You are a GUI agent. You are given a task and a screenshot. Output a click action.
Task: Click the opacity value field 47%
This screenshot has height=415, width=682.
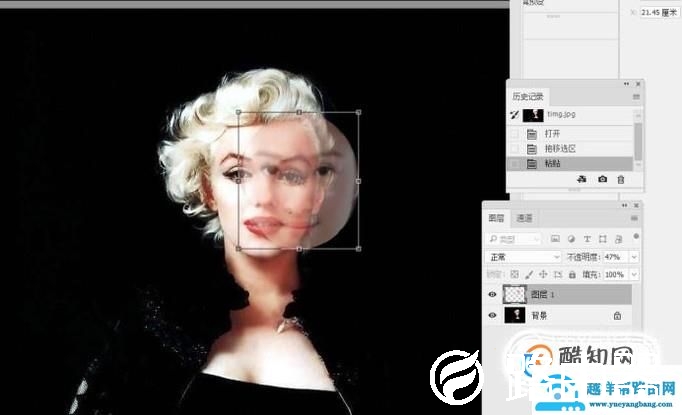coord(617,257)
